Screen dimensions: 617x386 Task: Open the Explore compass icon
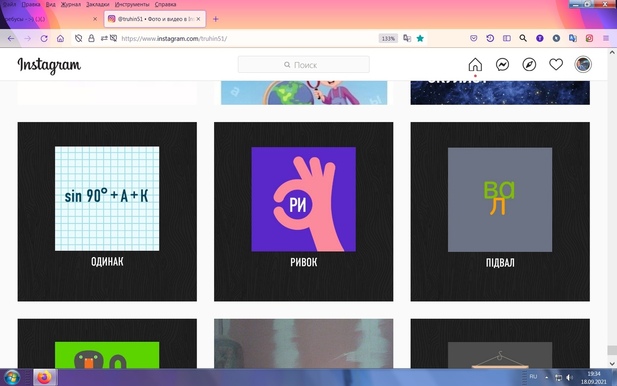coord(529,65)
